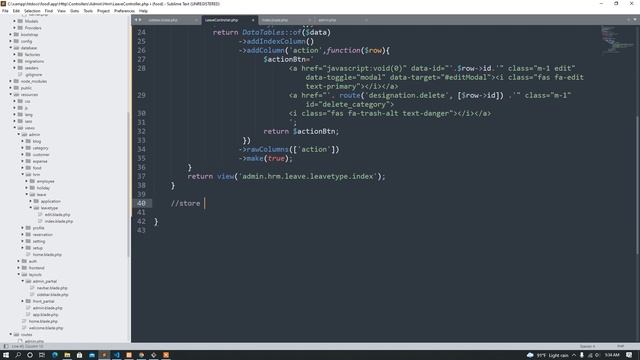
Task: Select the expense folder icon
Action: tap(28, 161)
